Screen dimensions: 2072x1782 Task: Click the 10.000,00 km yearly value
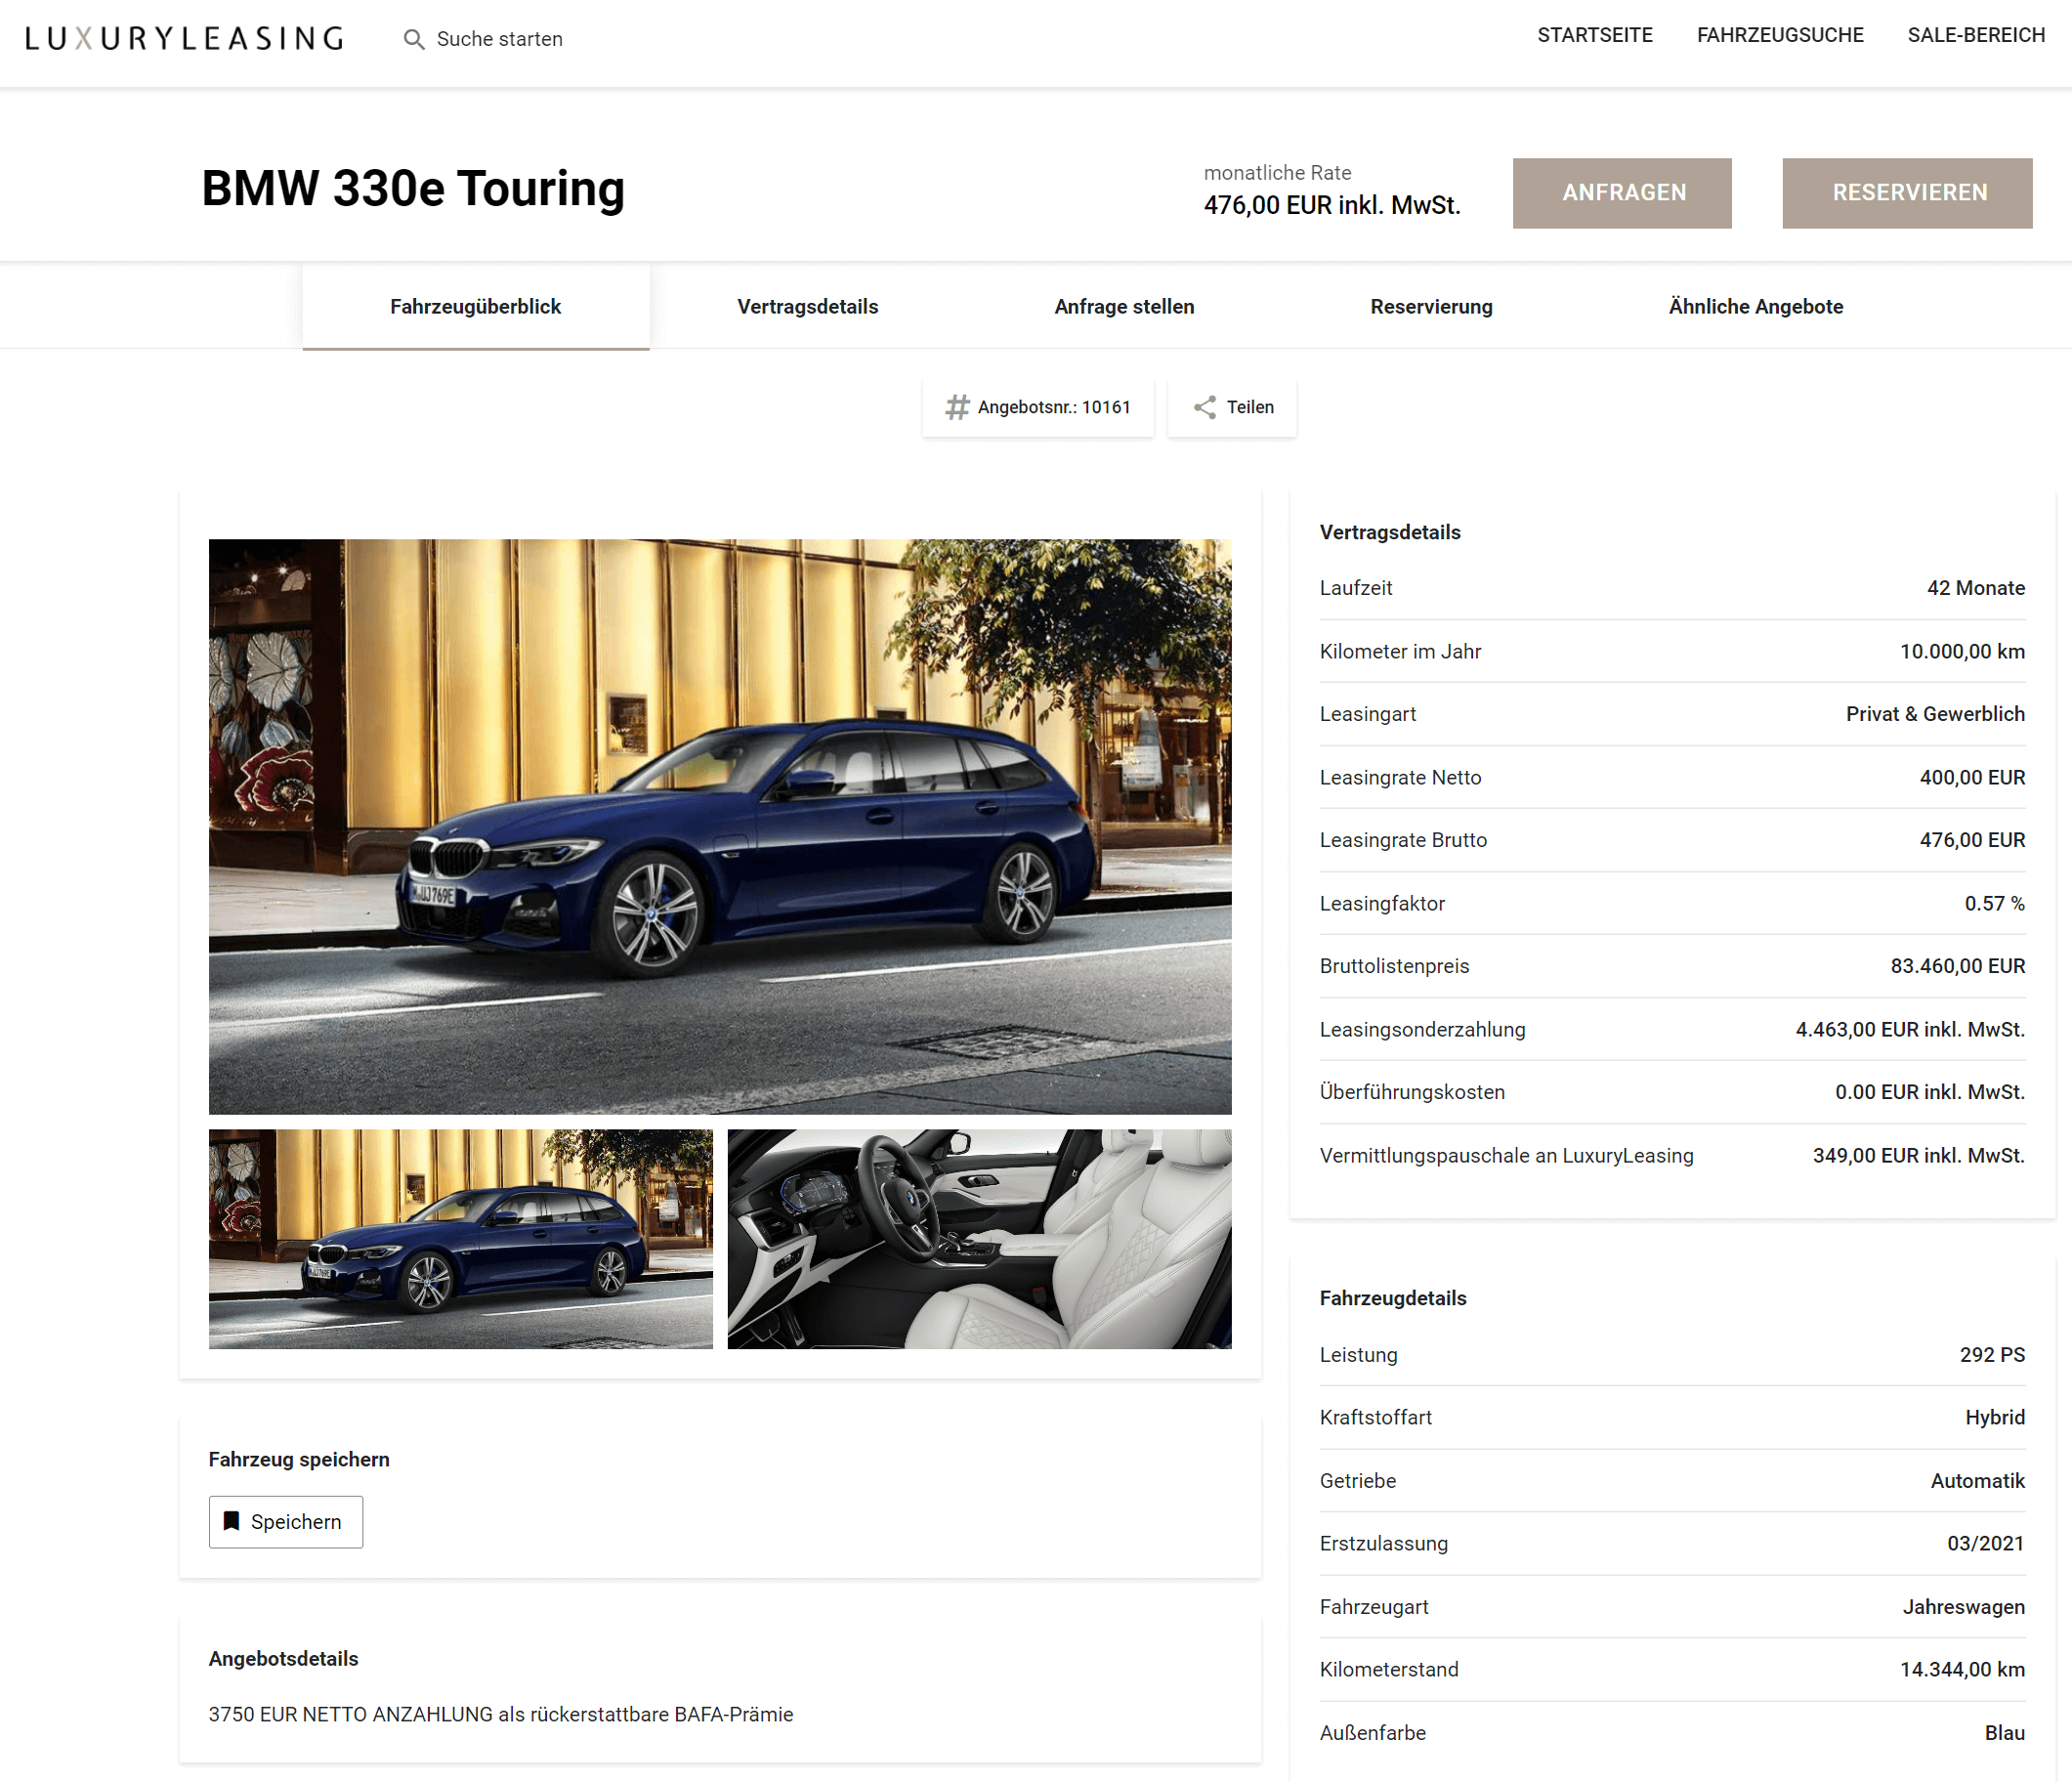pyautogui.click(x=1961, y=652)
